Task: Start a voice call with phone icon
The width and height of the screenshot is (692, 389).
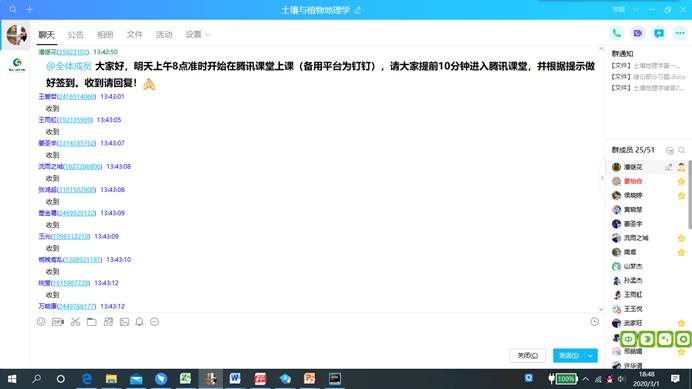Action: [x=617, y=33]
